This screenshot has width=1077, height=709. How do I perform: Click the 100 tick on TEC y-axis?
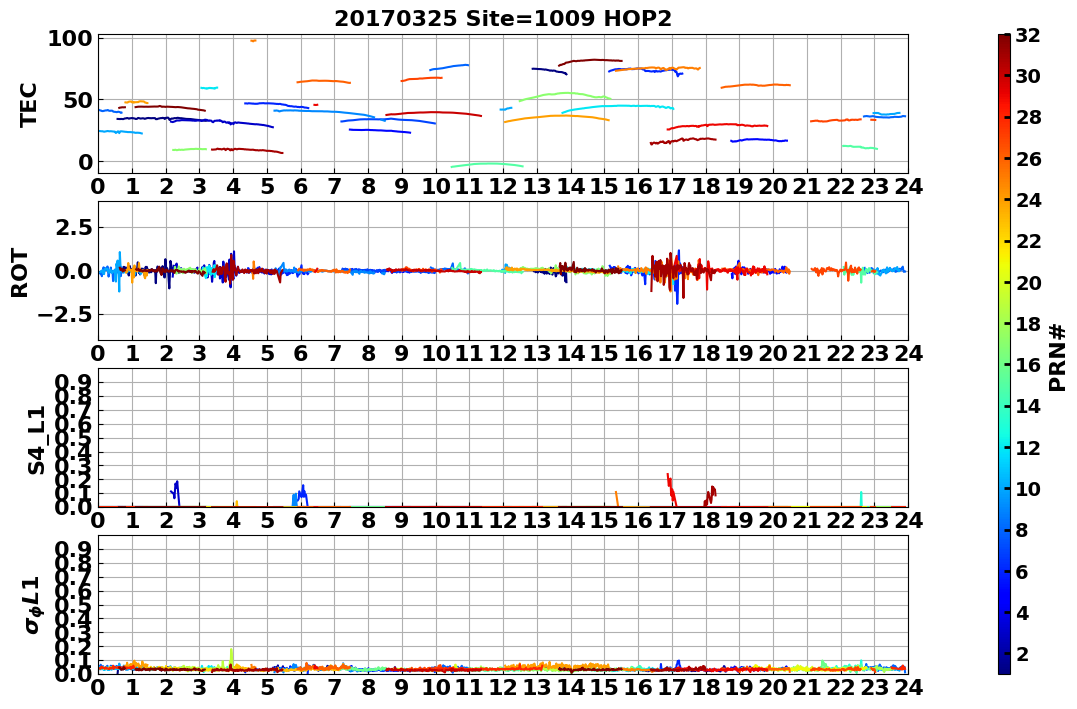click(x=70, y=38)
